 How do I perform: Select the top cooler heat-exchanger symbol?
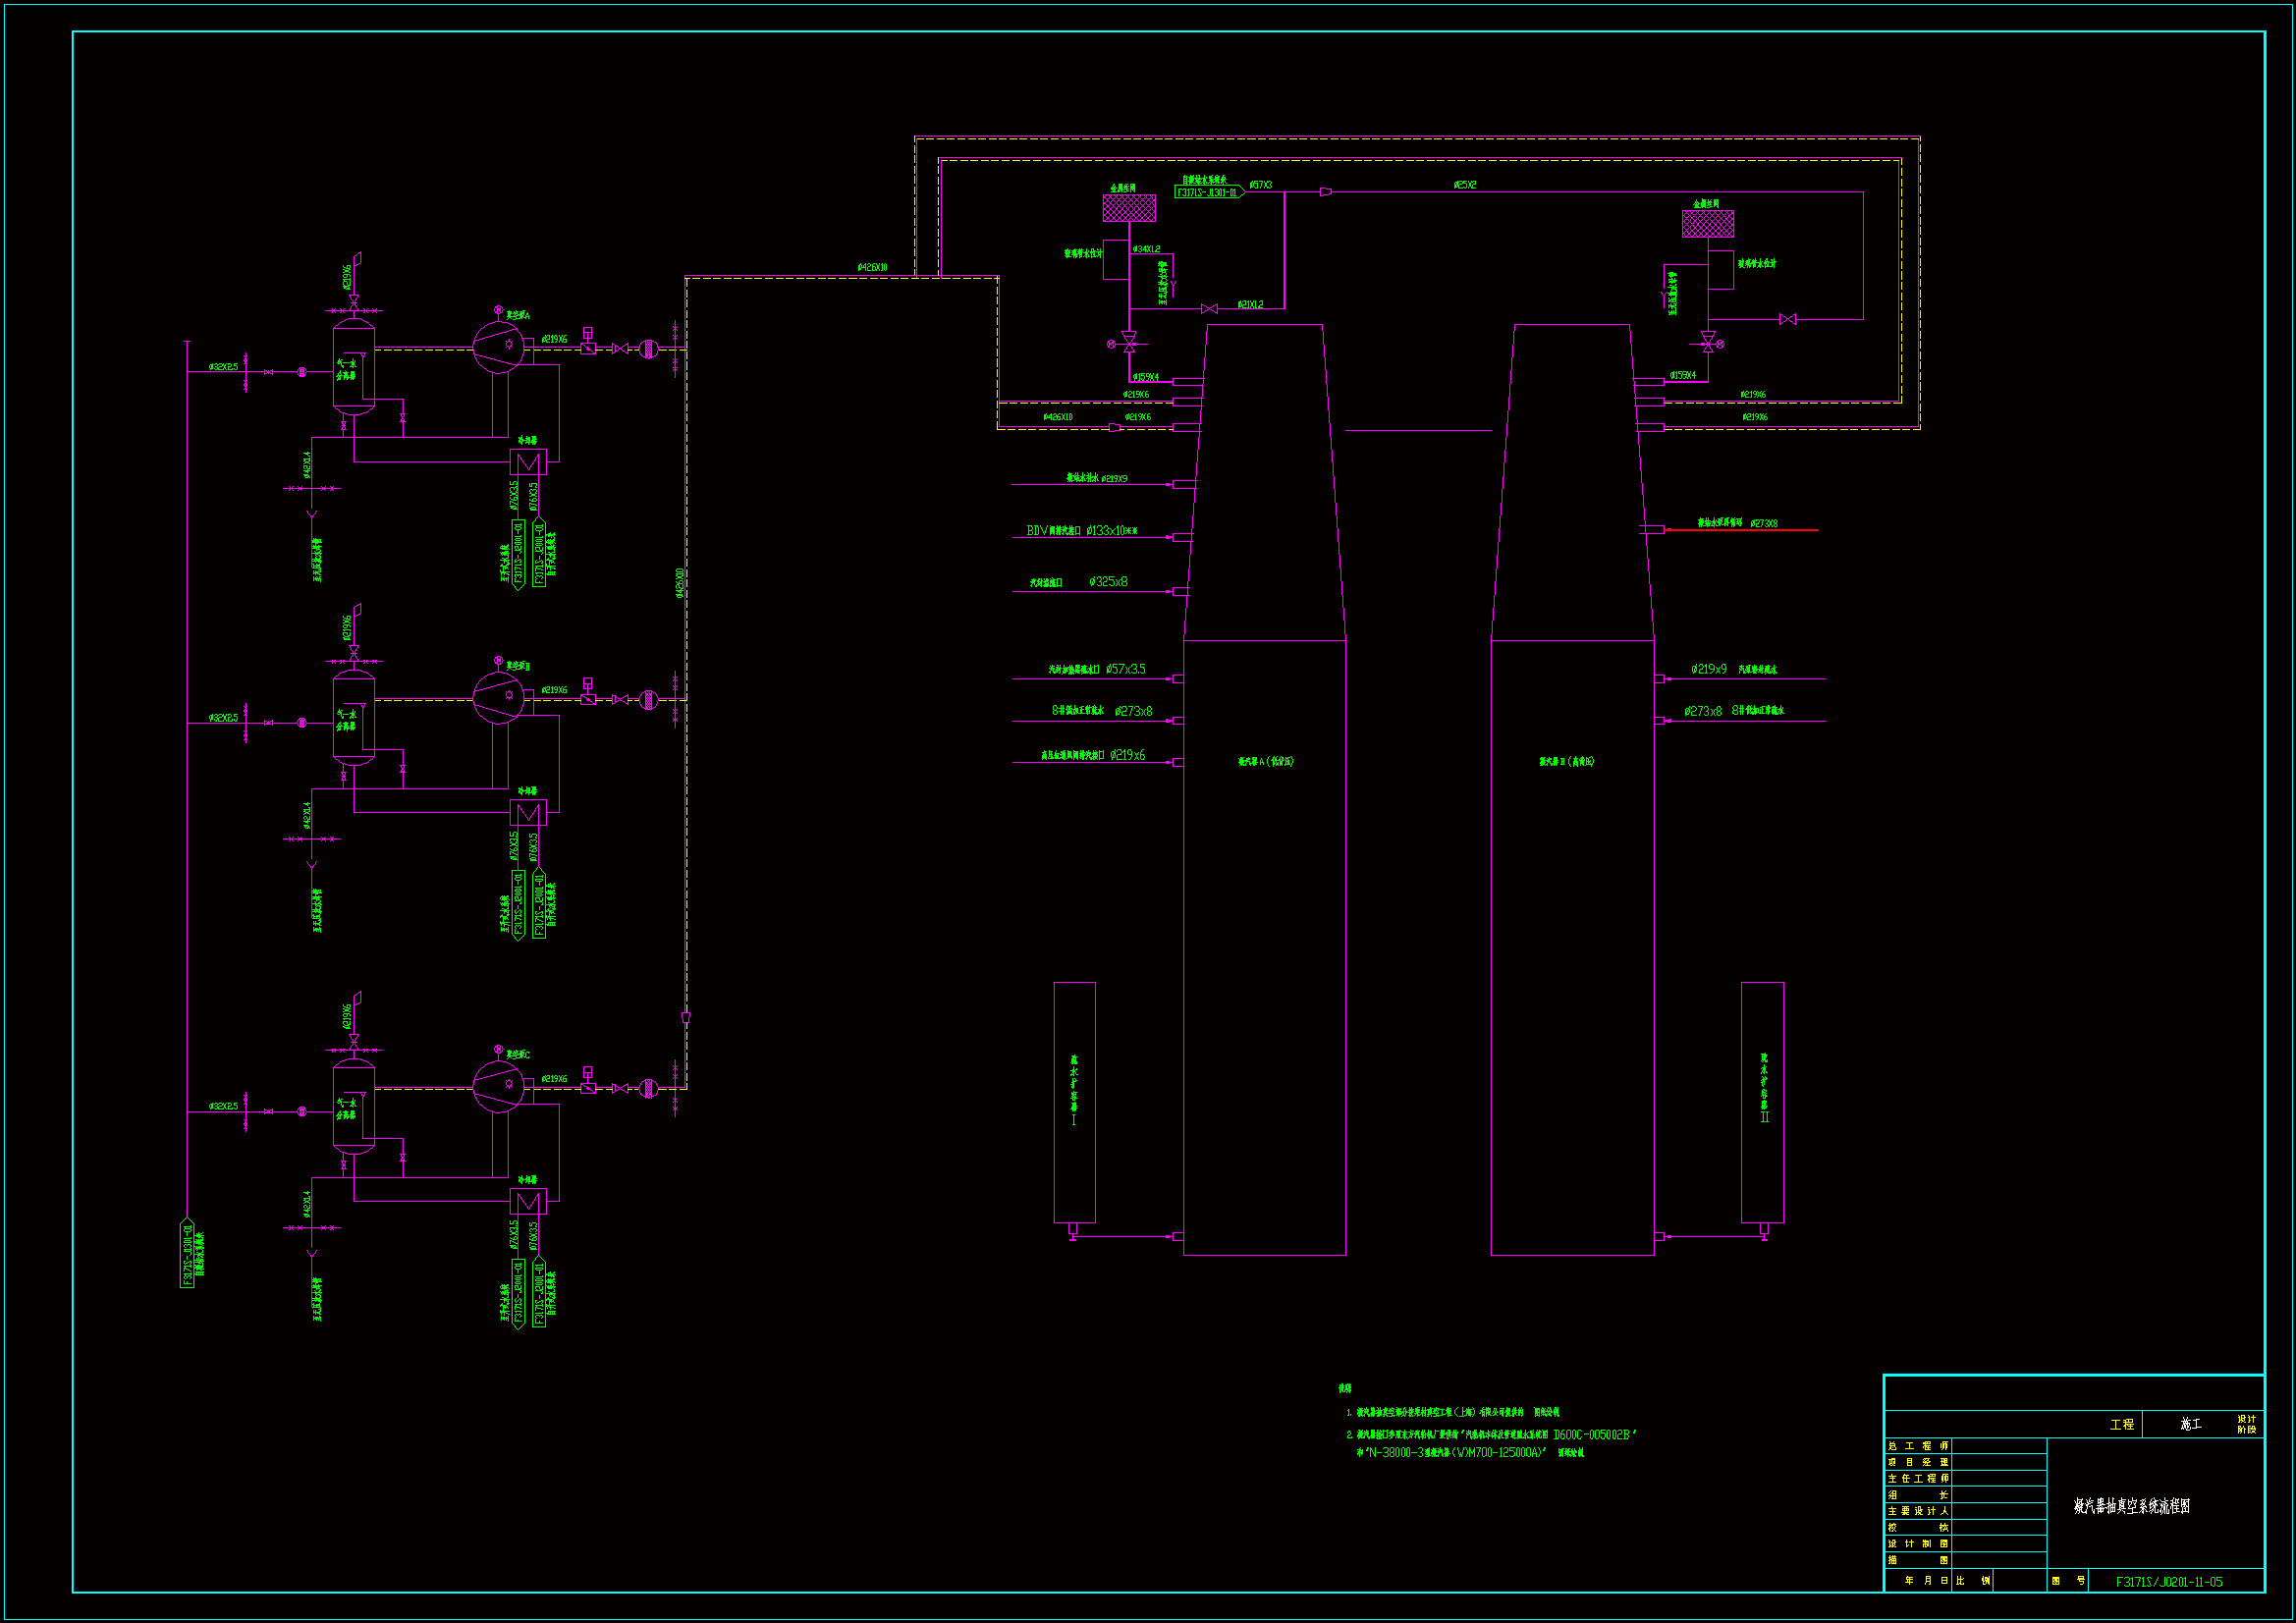[x=528, y=462]
